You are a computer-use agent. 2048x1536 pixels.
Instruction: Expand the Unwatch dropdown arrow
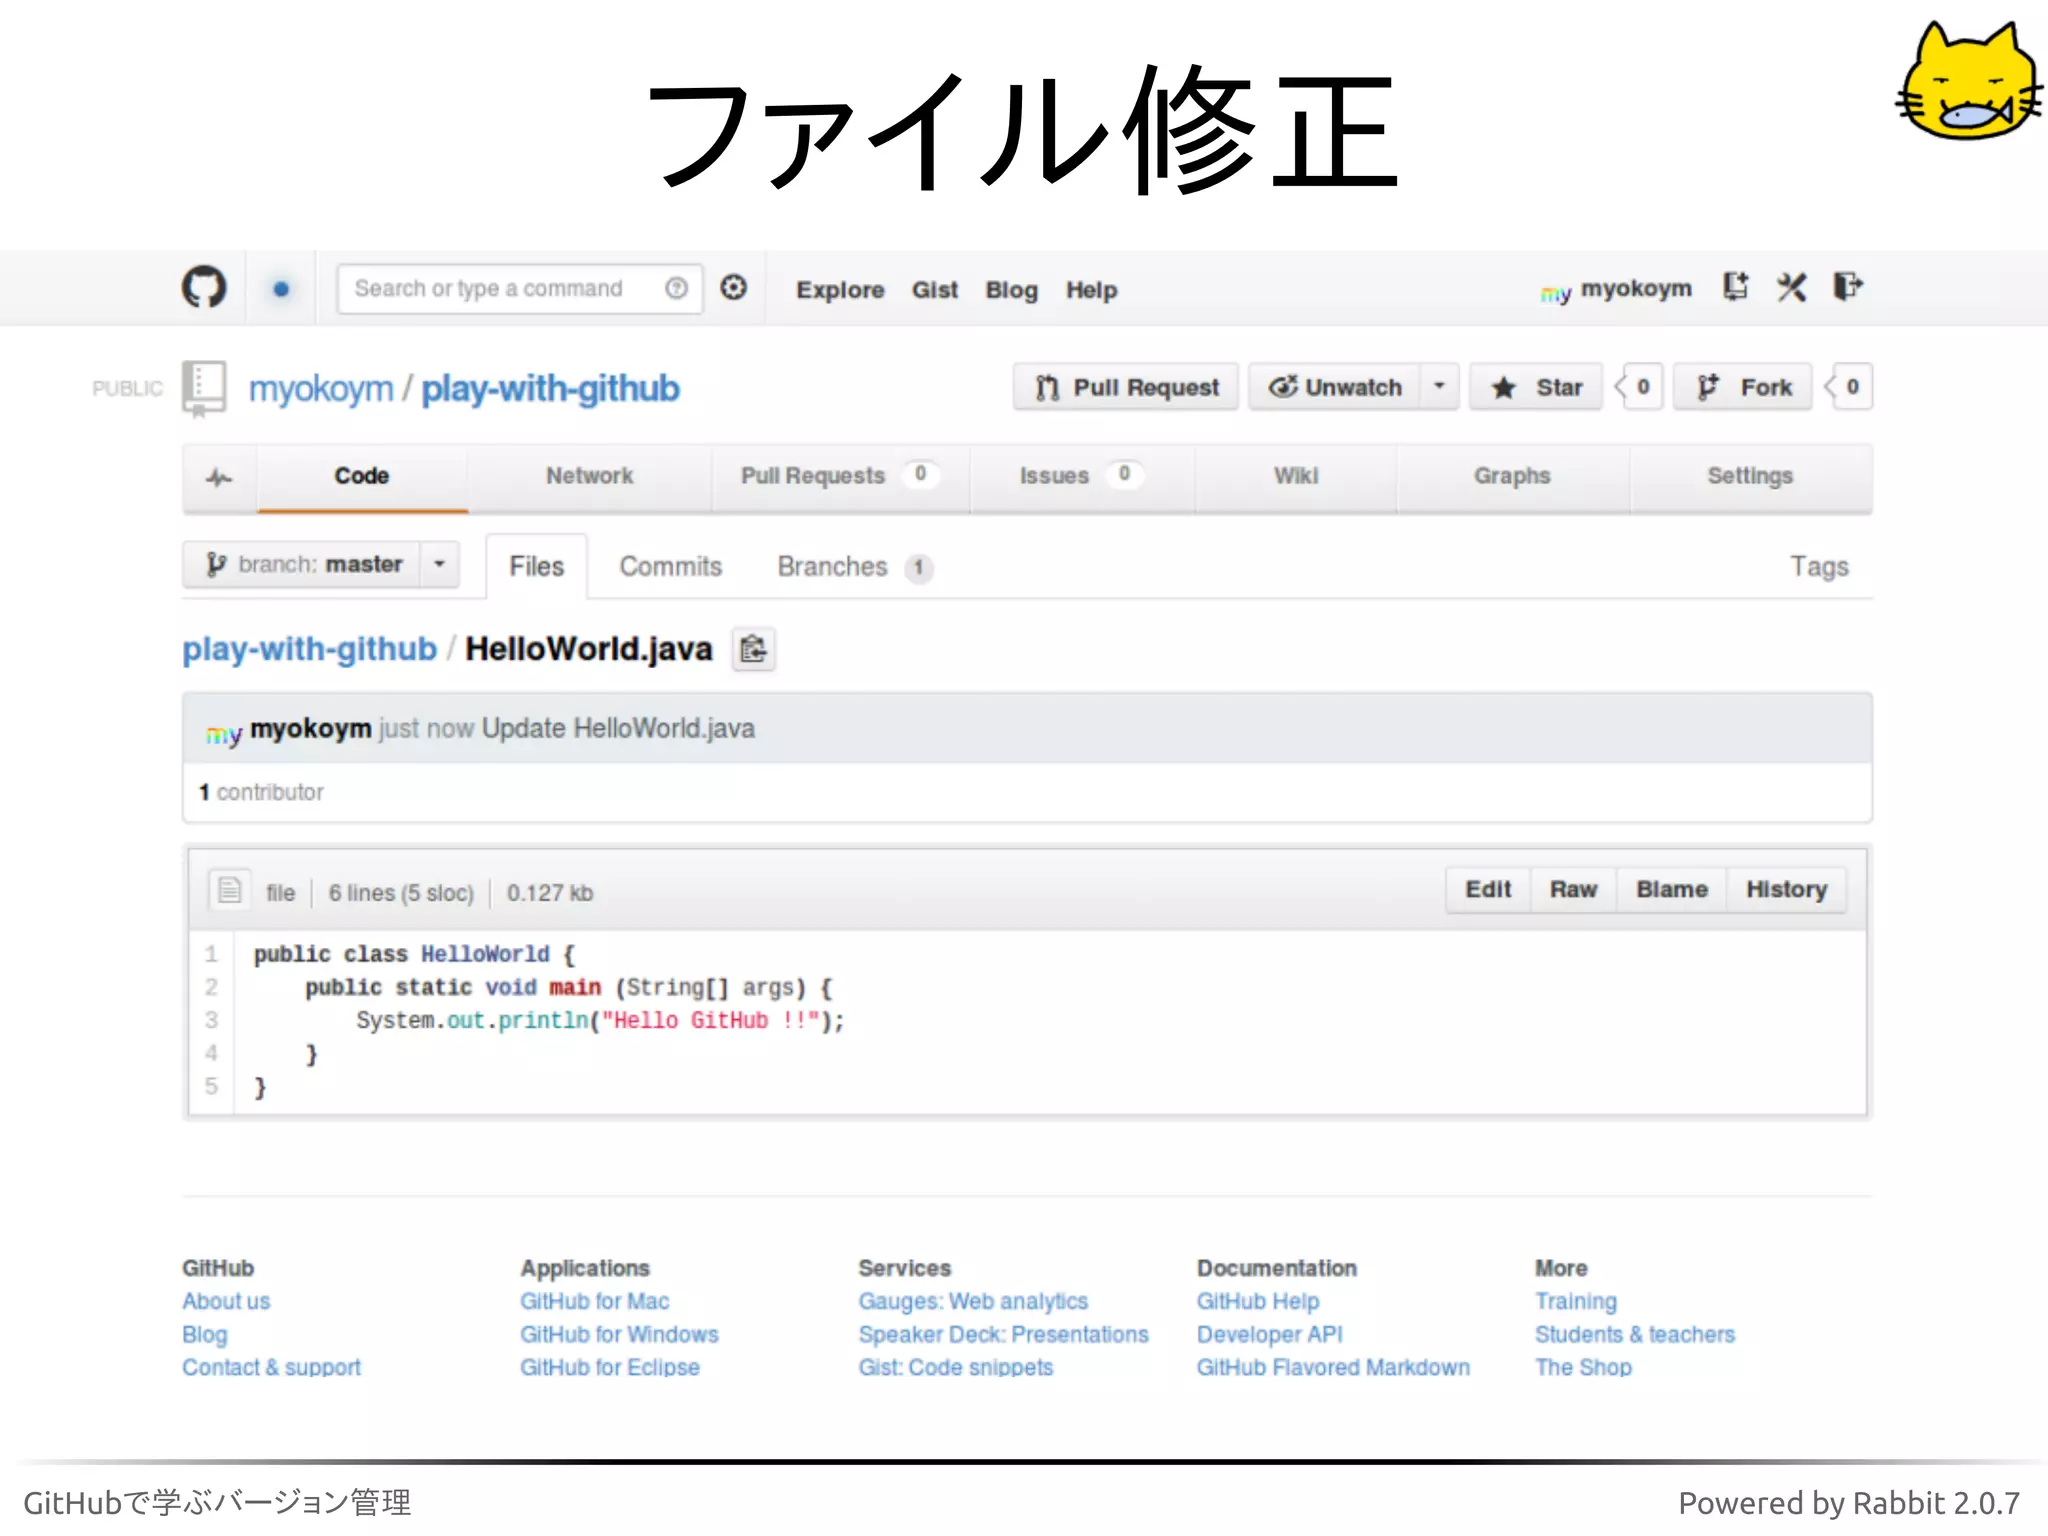point(1439,387)
